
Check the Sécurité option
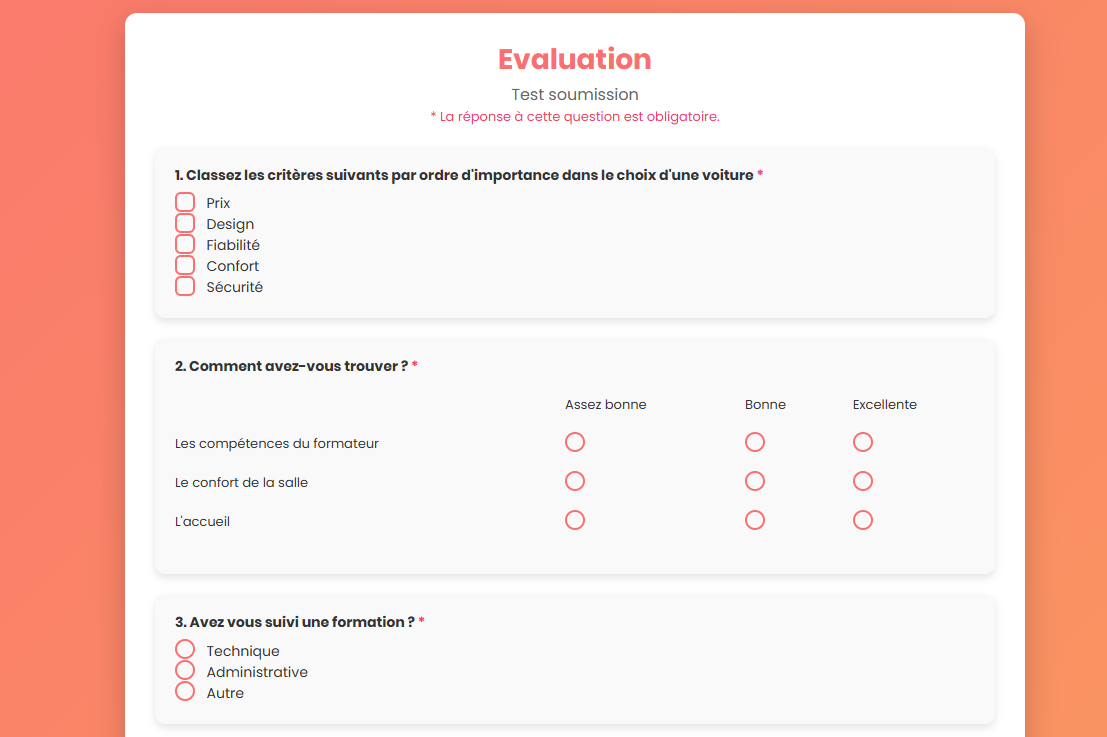click(x=185, y=286)
